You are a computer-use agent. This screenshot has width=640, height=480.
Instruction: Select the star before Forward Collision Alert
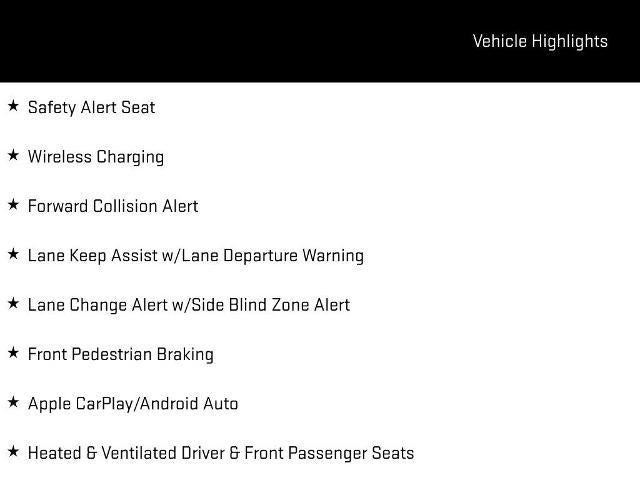[x=13, y=205]
